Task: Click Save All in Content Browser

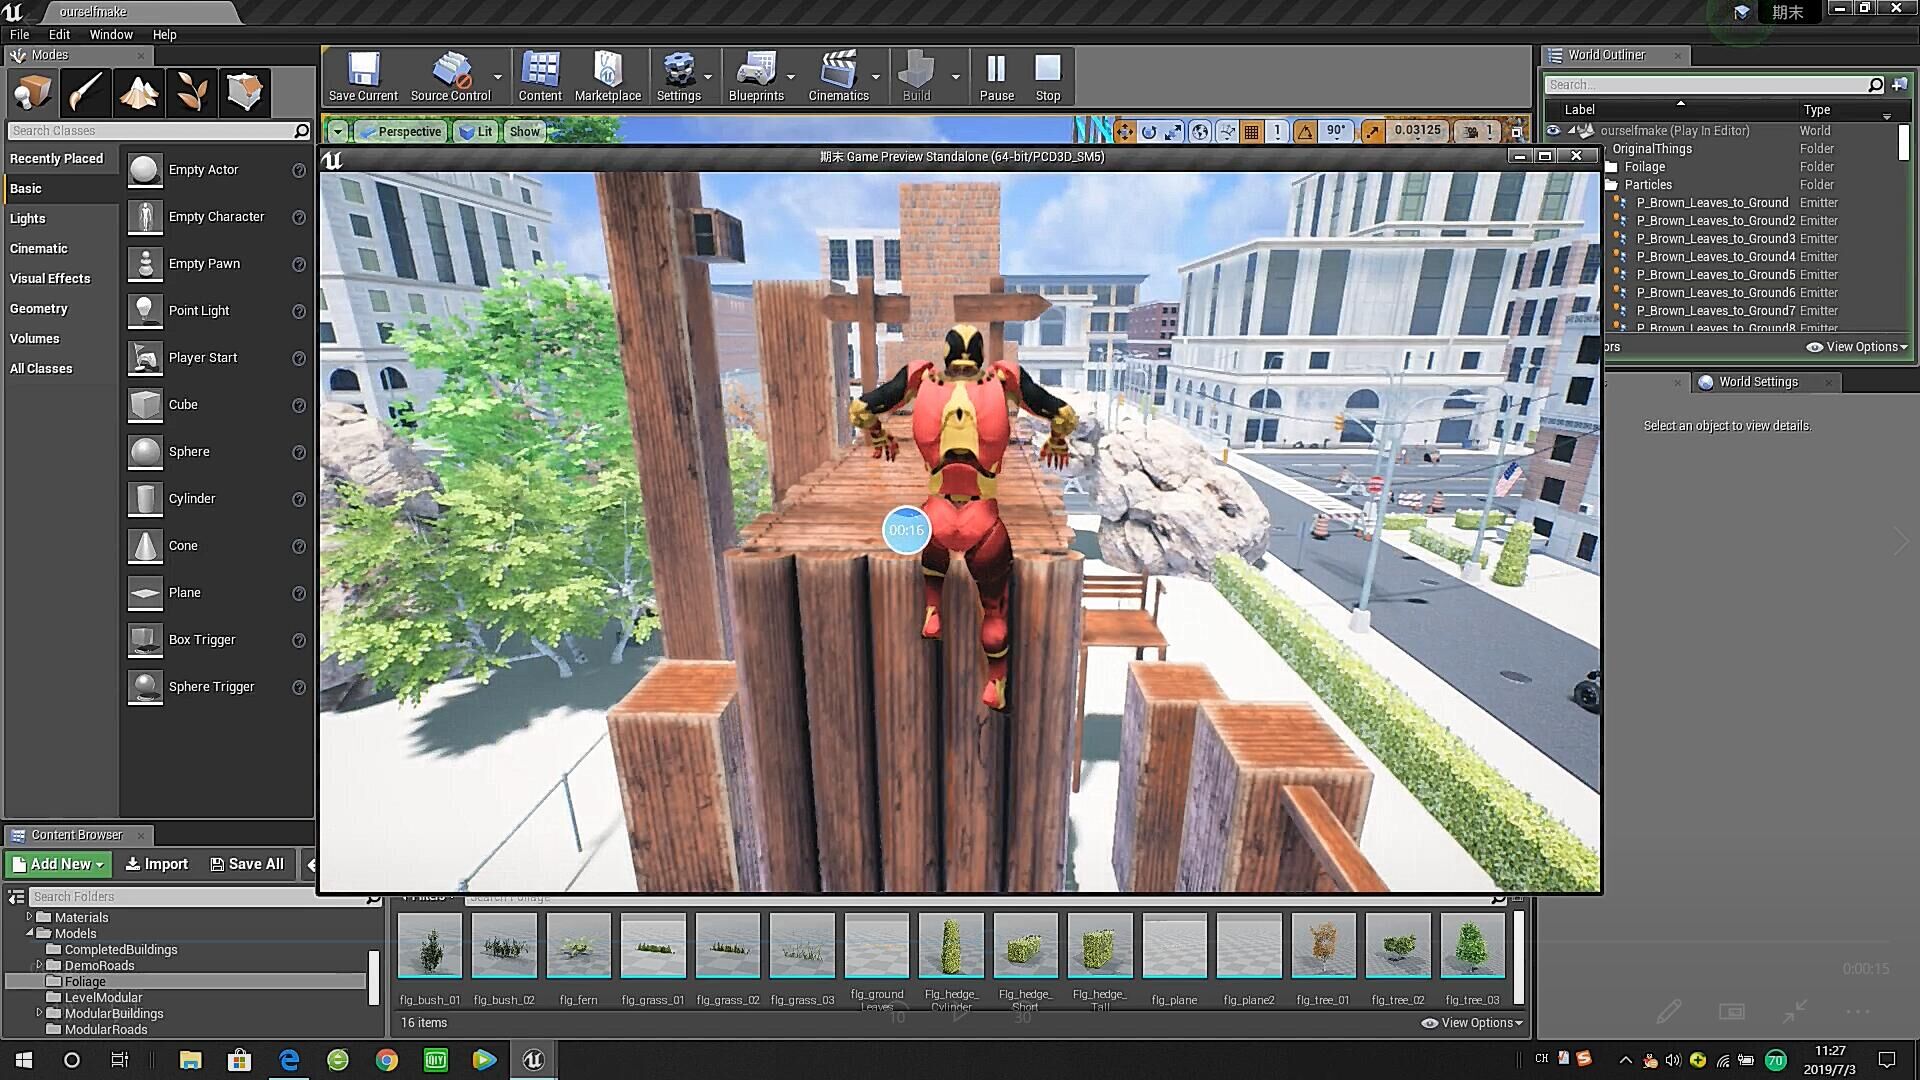Action: click(x=247, y=864)
